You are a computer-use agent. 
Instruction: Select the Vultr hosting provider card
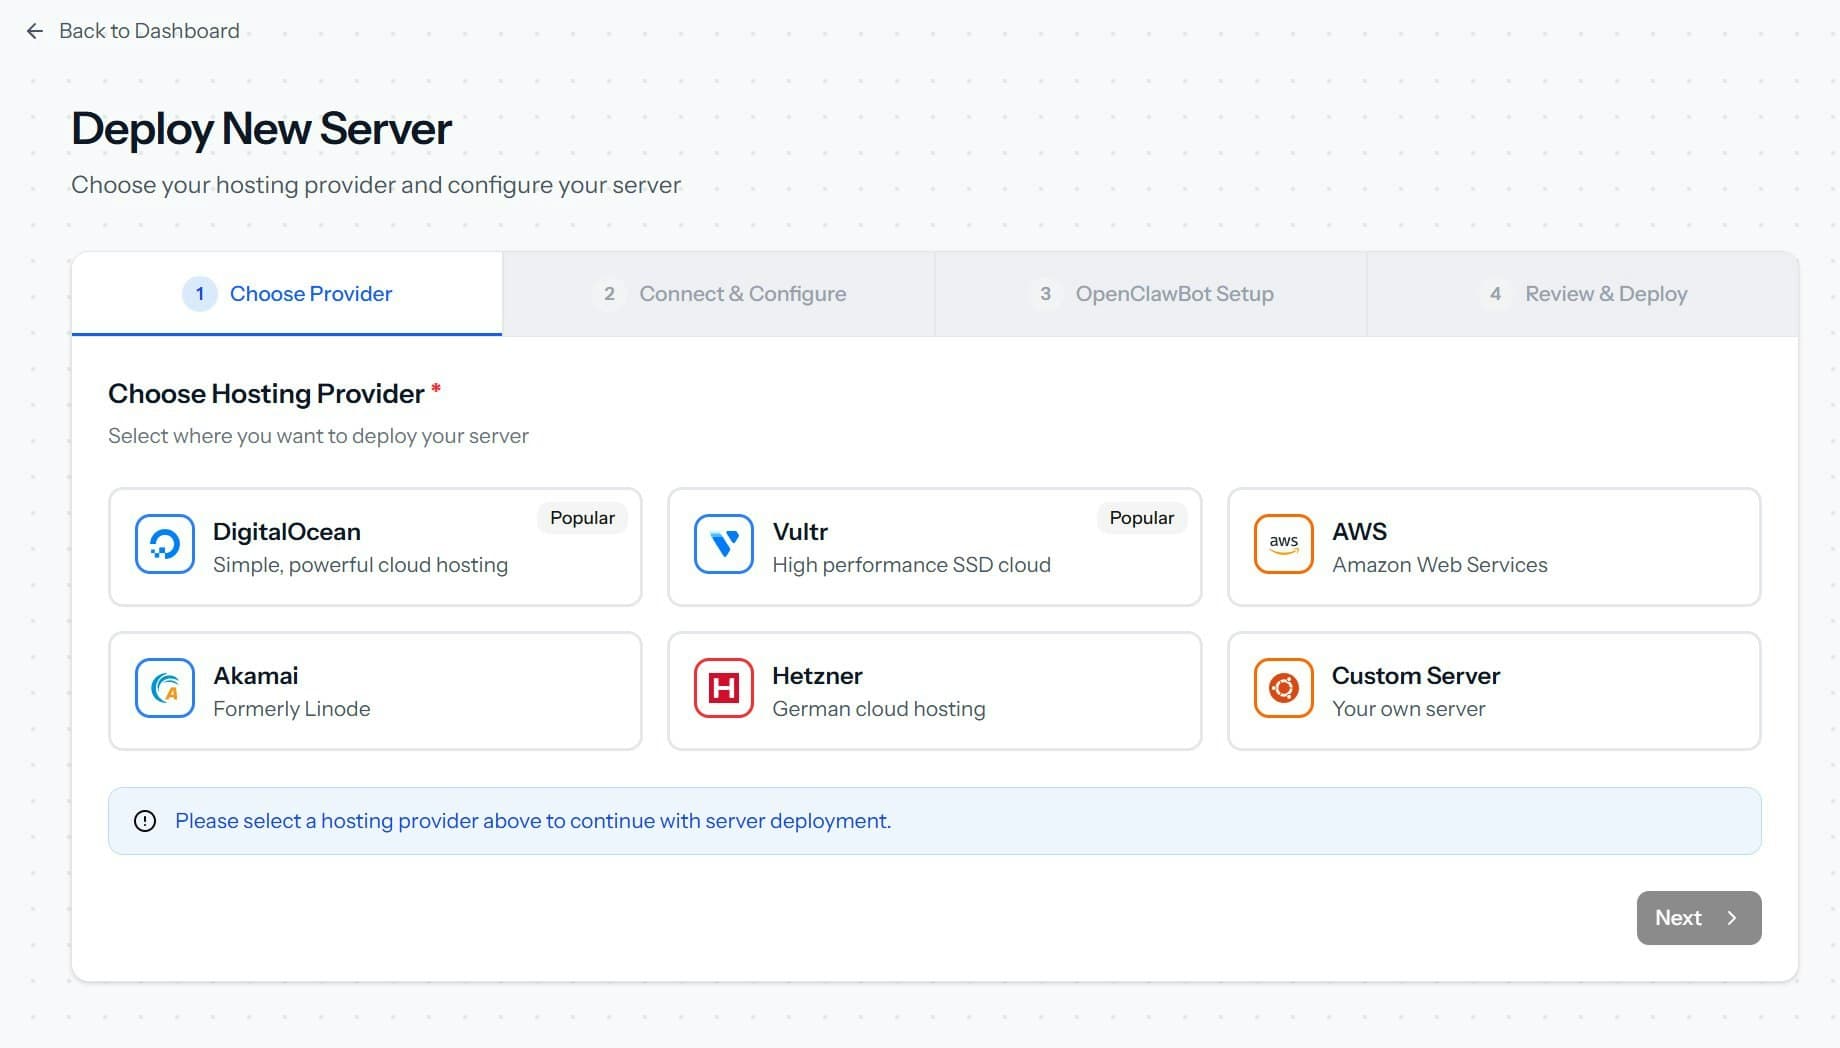pyautogui.click(x=933, y=546)
